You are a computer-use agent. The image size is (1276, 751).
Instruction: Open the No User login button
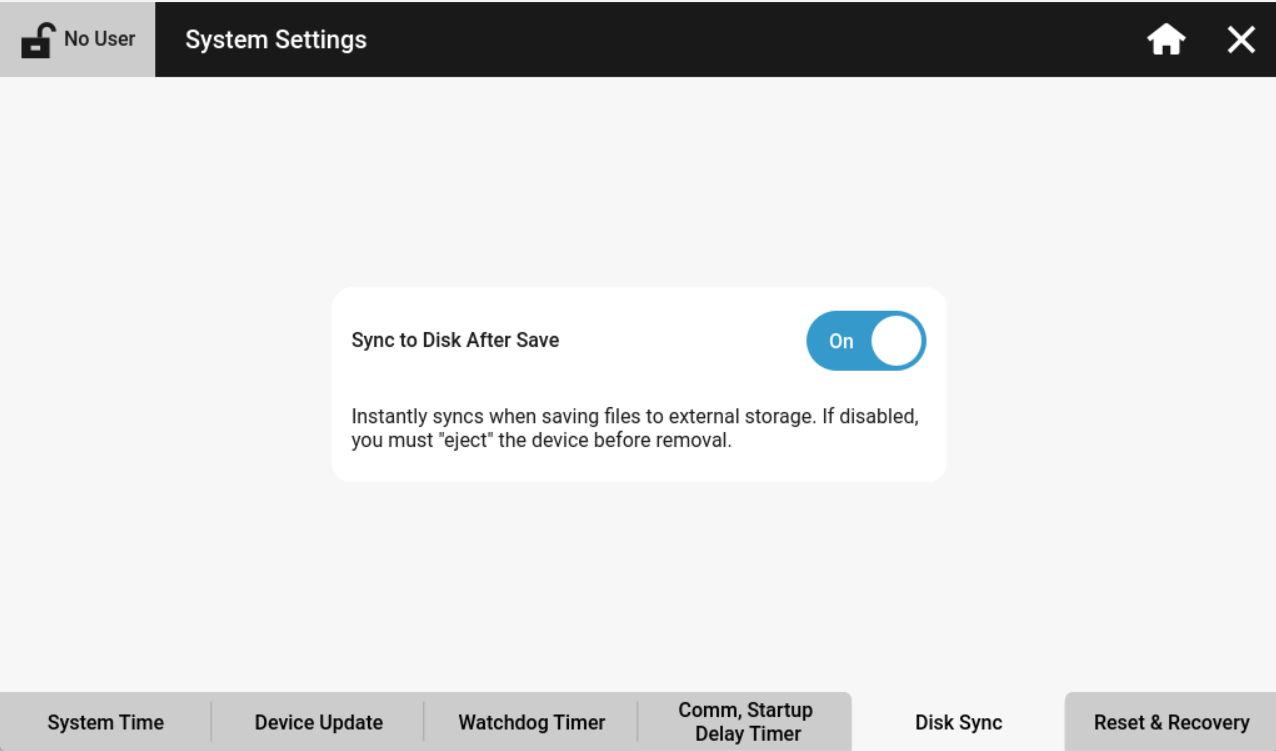click(x=78, y=39)
